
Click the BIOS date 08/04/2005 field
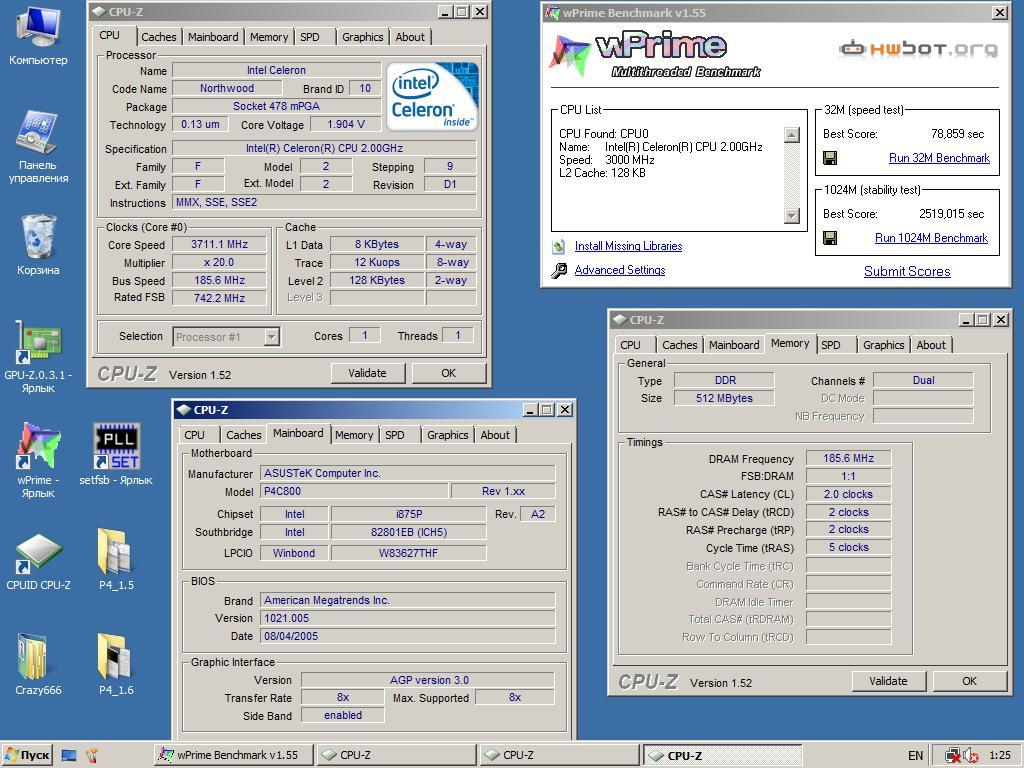tap(408, 636)
